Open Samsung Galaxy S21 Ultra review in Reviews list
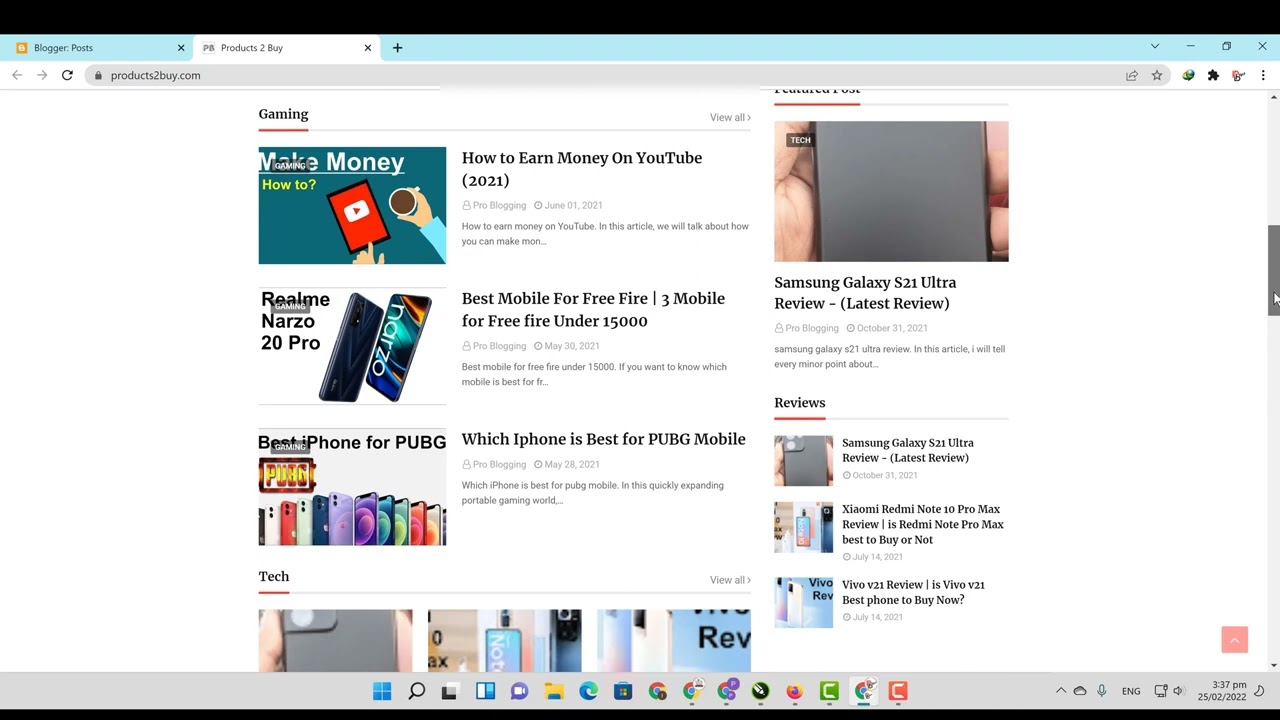The height and width of the screenshot is (720, 1280). coord(908,450)
